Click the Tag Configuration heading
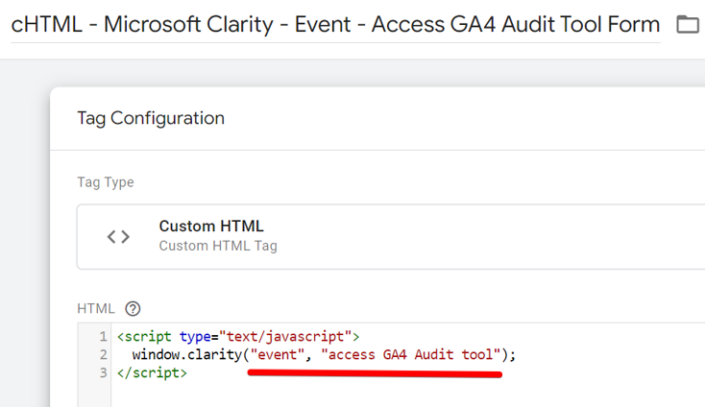705x407 pixels. tap(151, 118)
